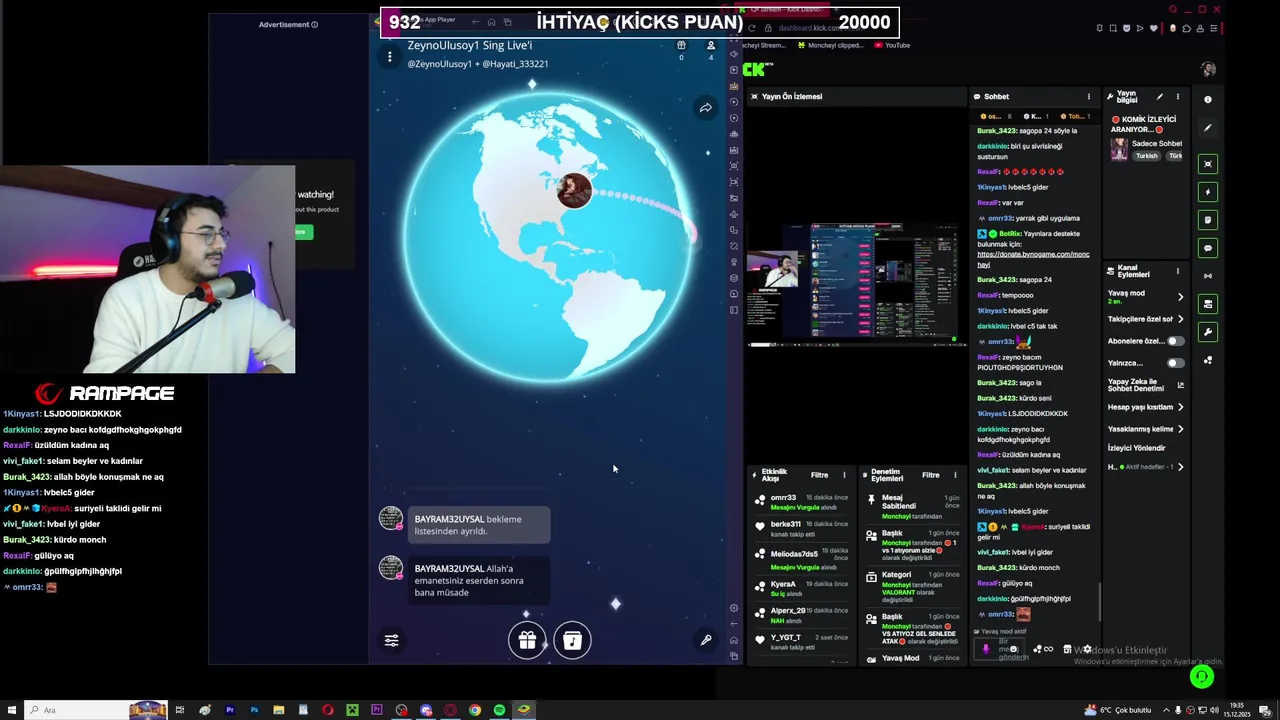Toggle chat bubble icon in right sidebar

click(1208, 248)
